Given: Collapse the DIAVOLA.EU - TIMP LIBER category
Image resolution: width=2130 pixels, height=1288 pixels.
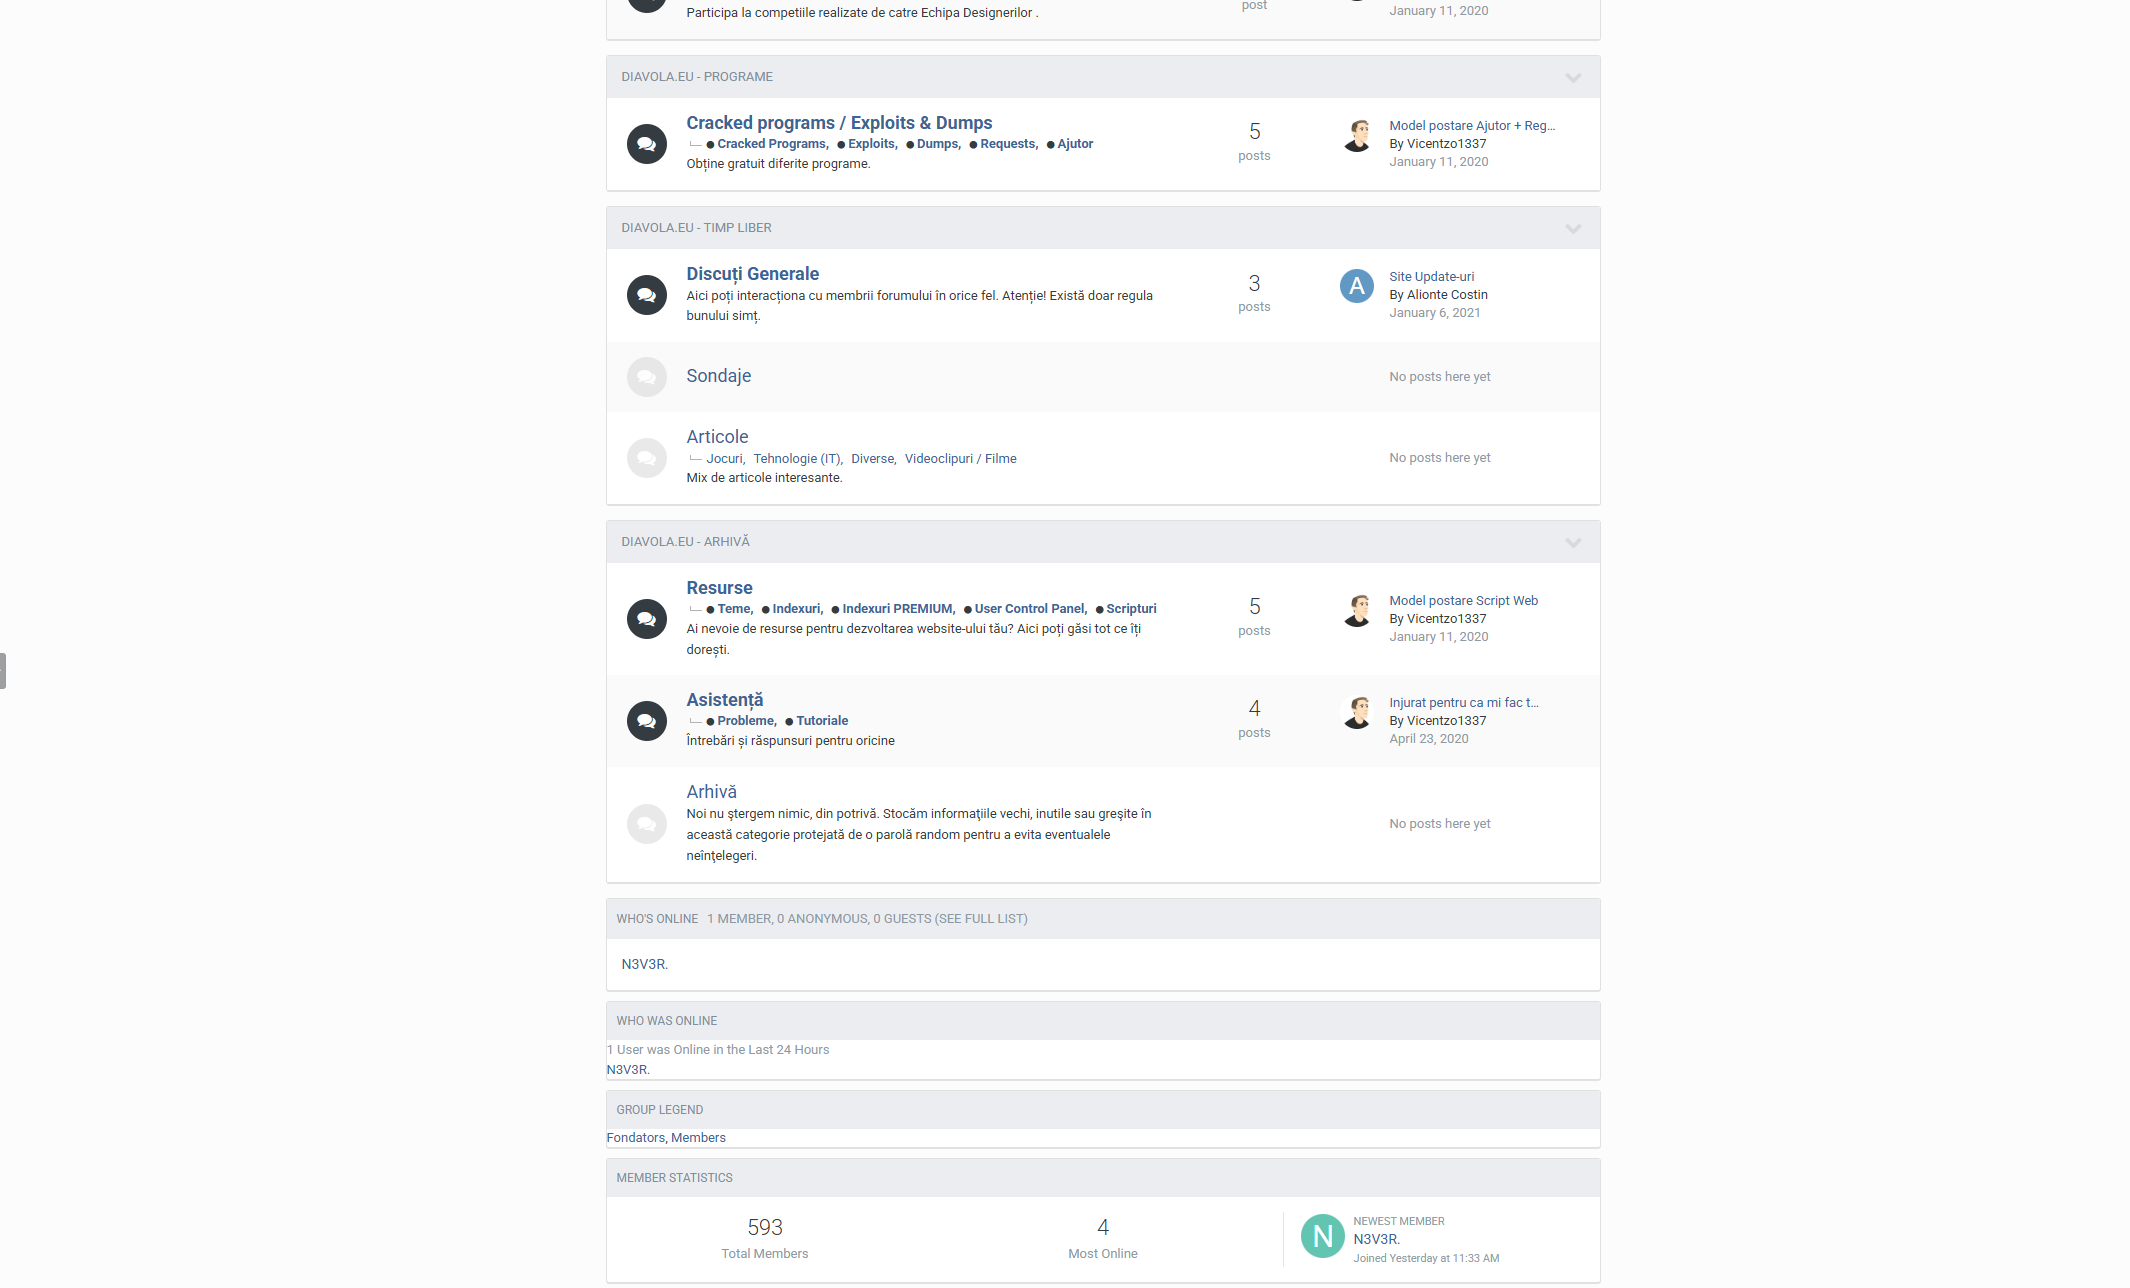Looking at the screenshot, I should (1573, 229).
